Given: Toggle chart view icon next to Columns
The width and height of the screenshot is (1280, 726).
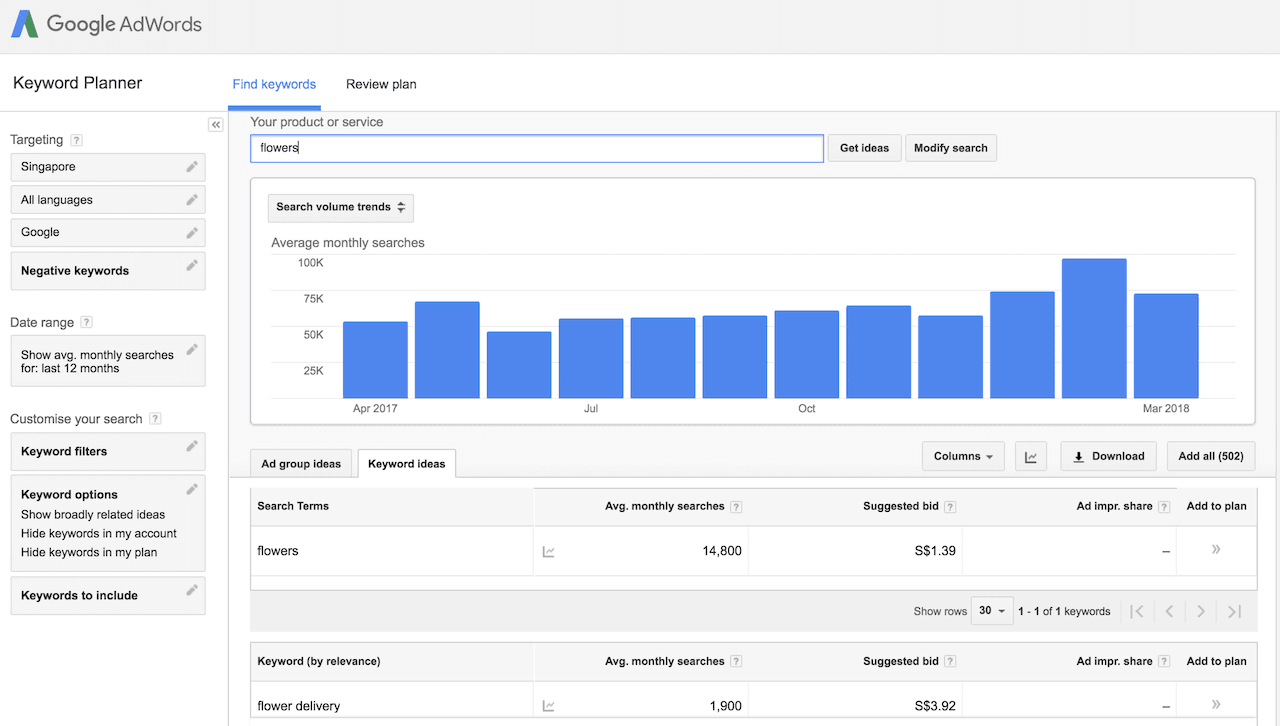Looking at the screenshot, I should point(1030,456).
